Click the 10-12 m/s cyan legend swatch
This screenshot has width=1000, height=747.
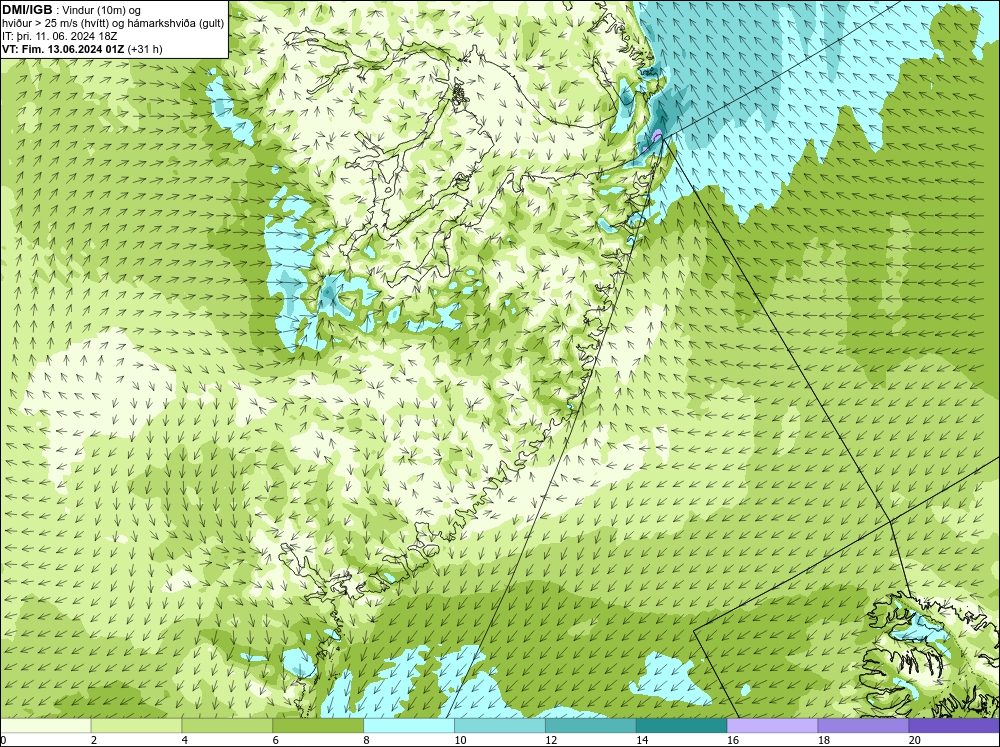coord(499,725)
